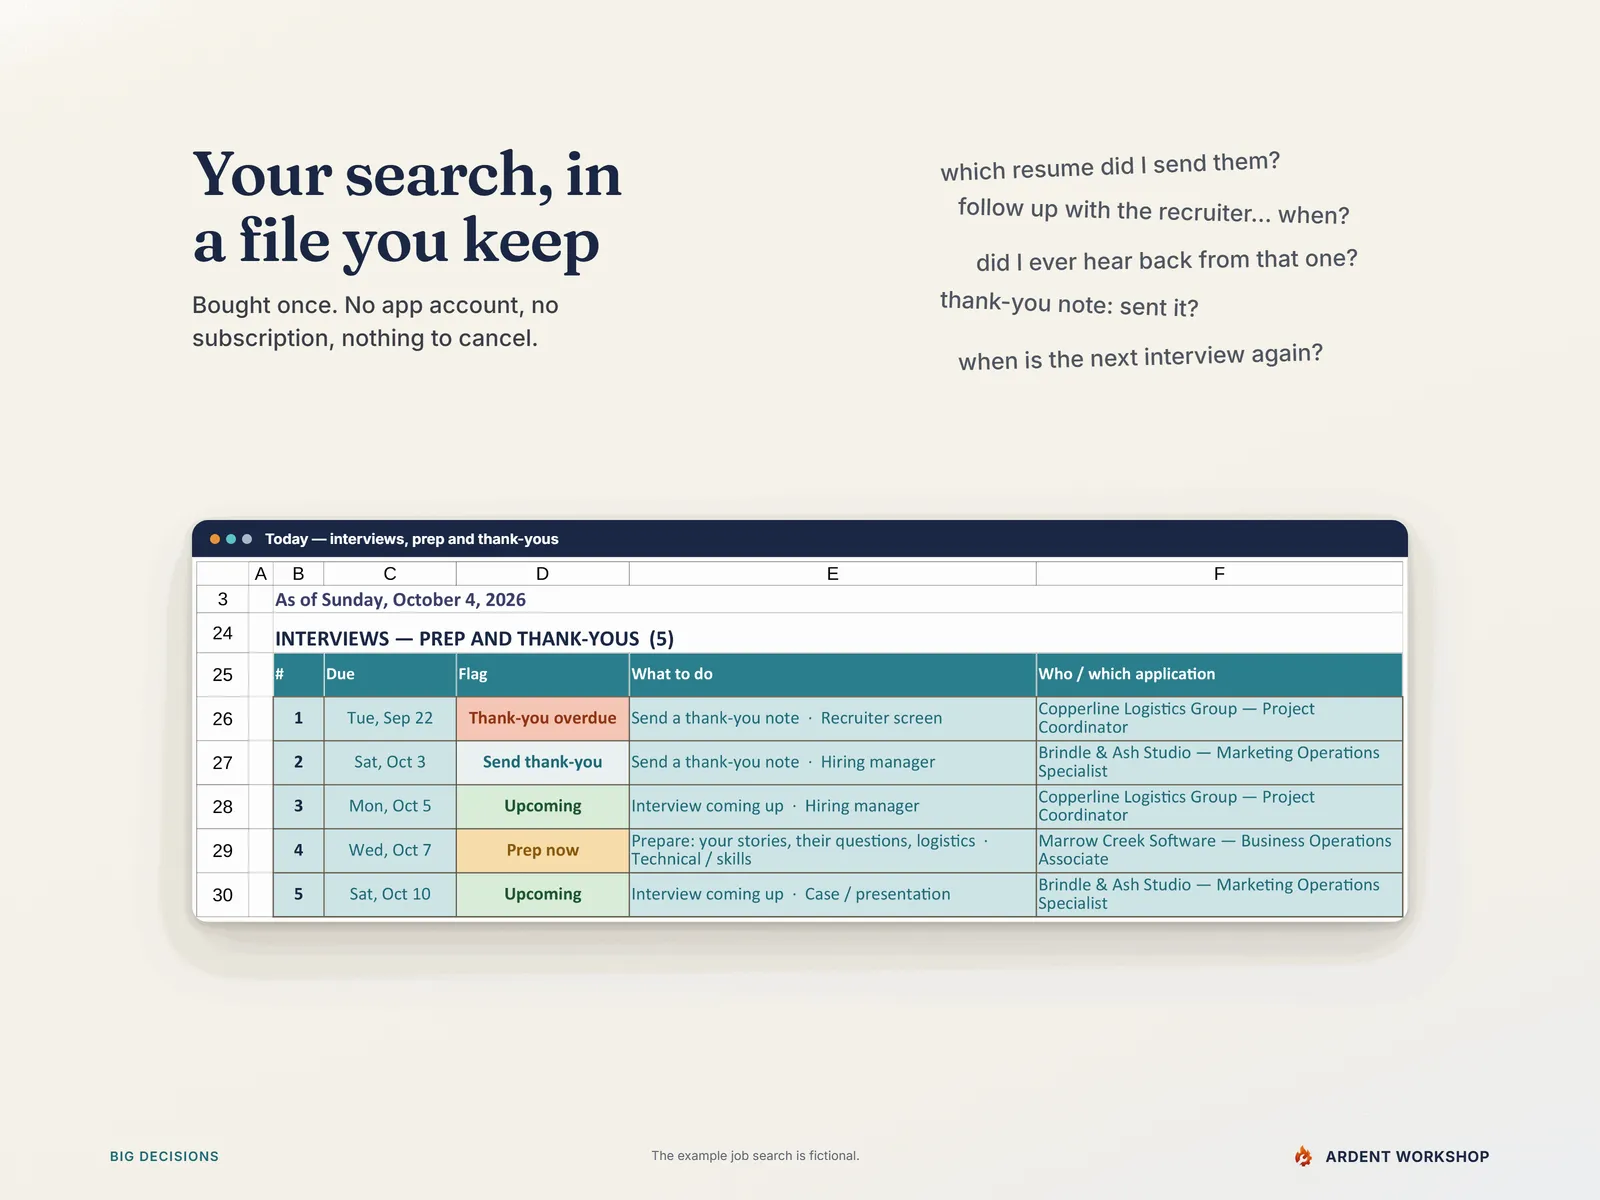This screenshot has height=1200, width=1600.
Task: Click the orange window dot in title bar
Action: 215,539
